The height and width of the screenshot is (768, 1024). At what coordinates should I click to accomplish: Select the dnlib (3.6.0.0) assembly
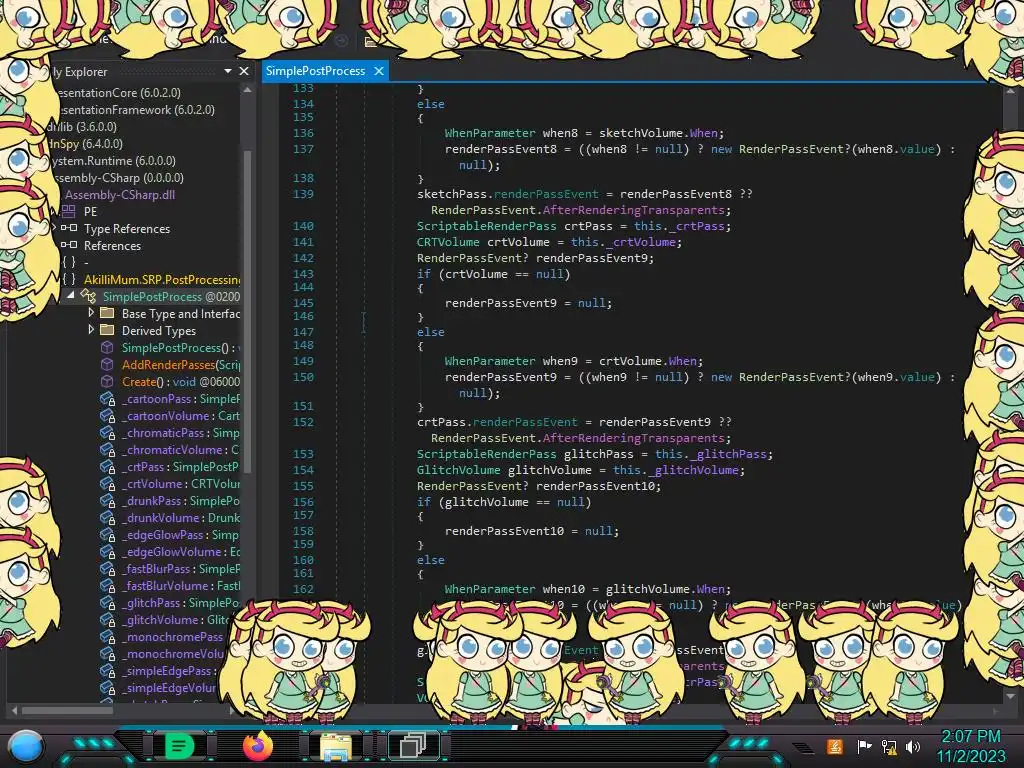(81, 126)
